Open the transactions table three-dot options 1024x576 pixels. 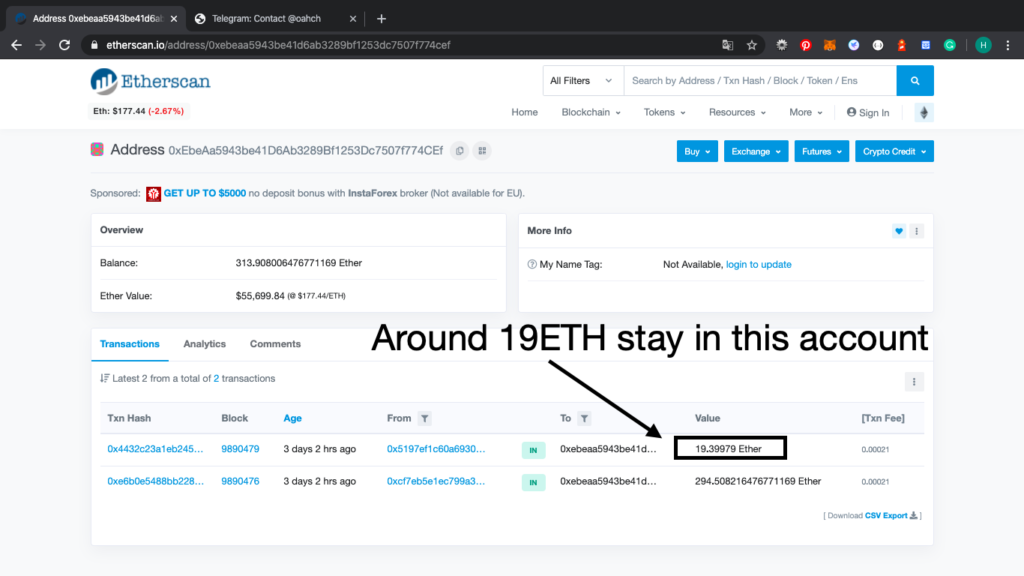pyautogui.click(x=914, y=382)
